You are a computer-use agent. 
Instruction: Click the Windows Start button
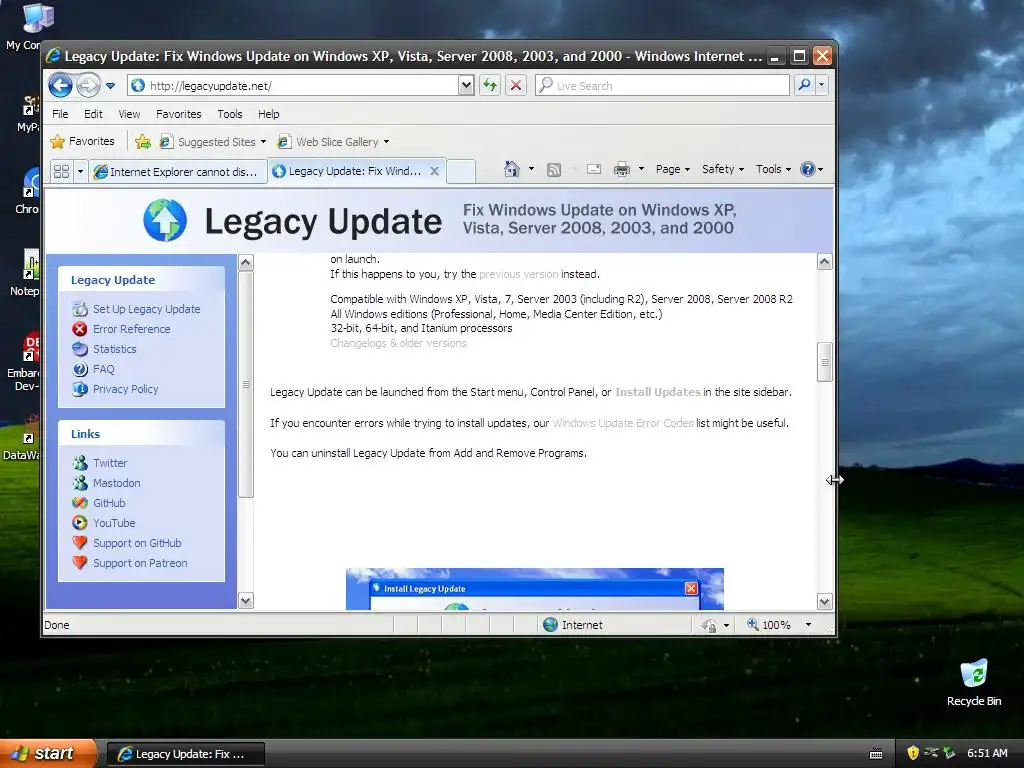pyautogui.click(x=48, y=754)
